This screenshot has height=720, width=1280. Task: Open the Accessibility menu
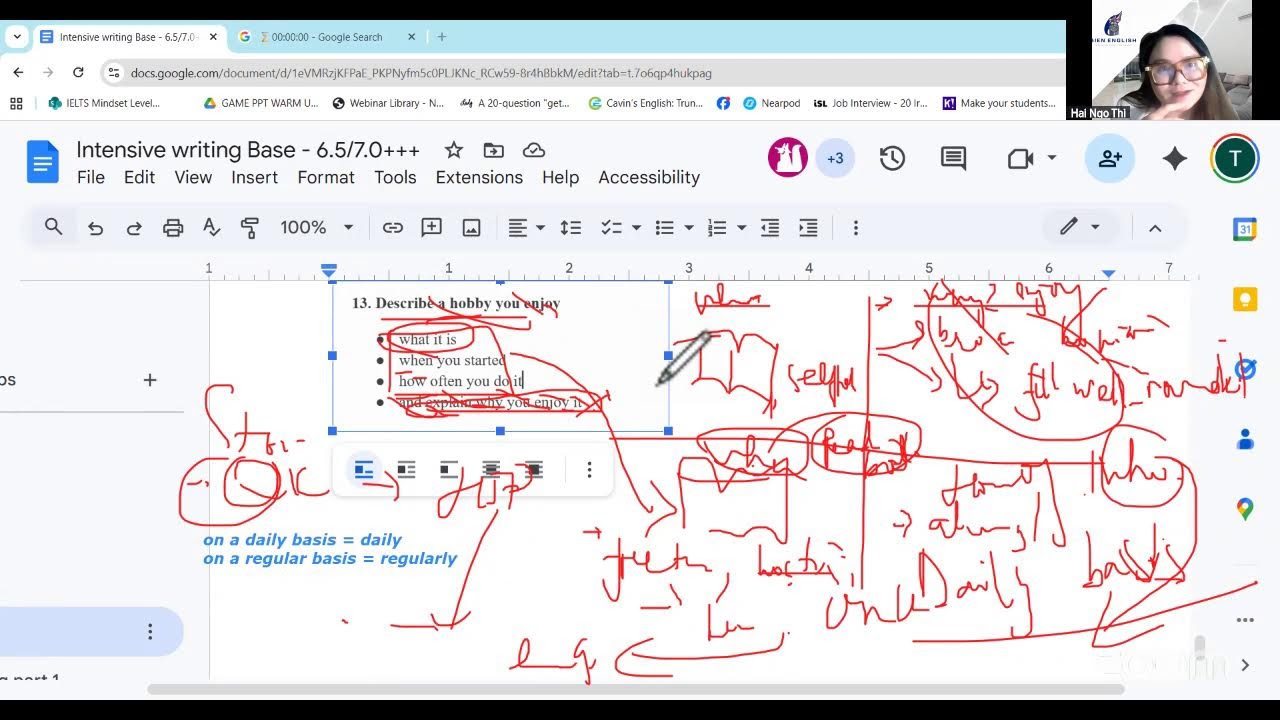(x=649, y=177)
